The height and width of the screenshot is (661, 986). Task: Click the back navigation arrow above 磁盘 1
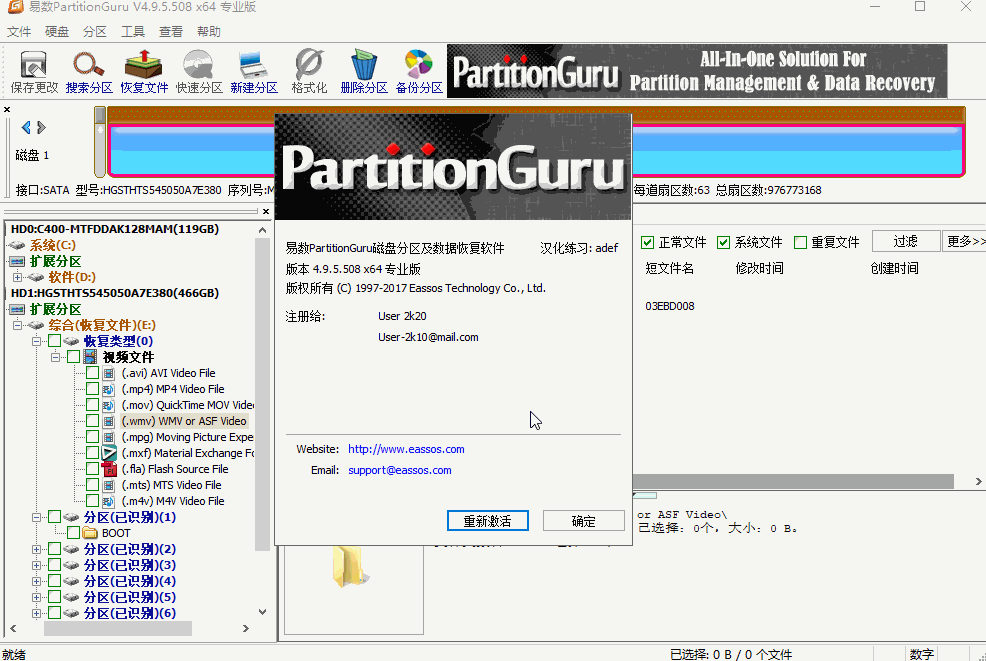(x=25, y=127)
